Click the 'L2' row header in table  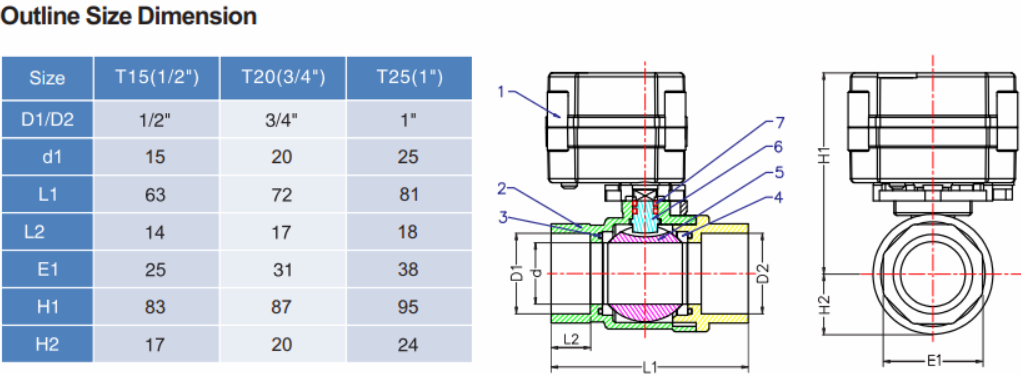pyautogui.click(x=47, y=232)
